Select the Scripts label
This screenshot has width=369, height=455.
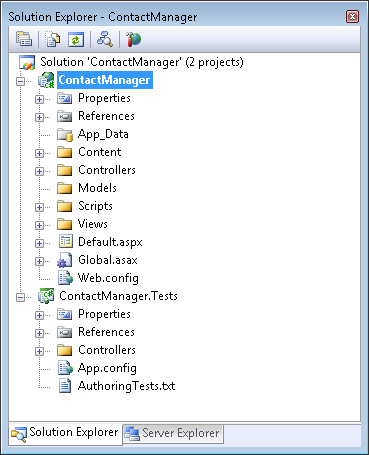(95, 206)
